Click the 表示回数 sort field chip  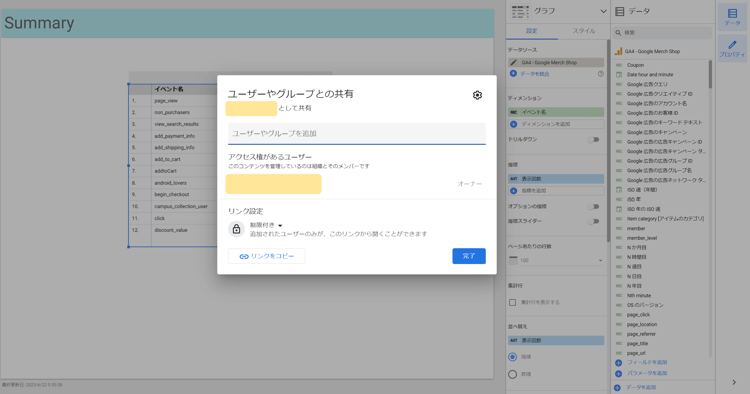556,340
